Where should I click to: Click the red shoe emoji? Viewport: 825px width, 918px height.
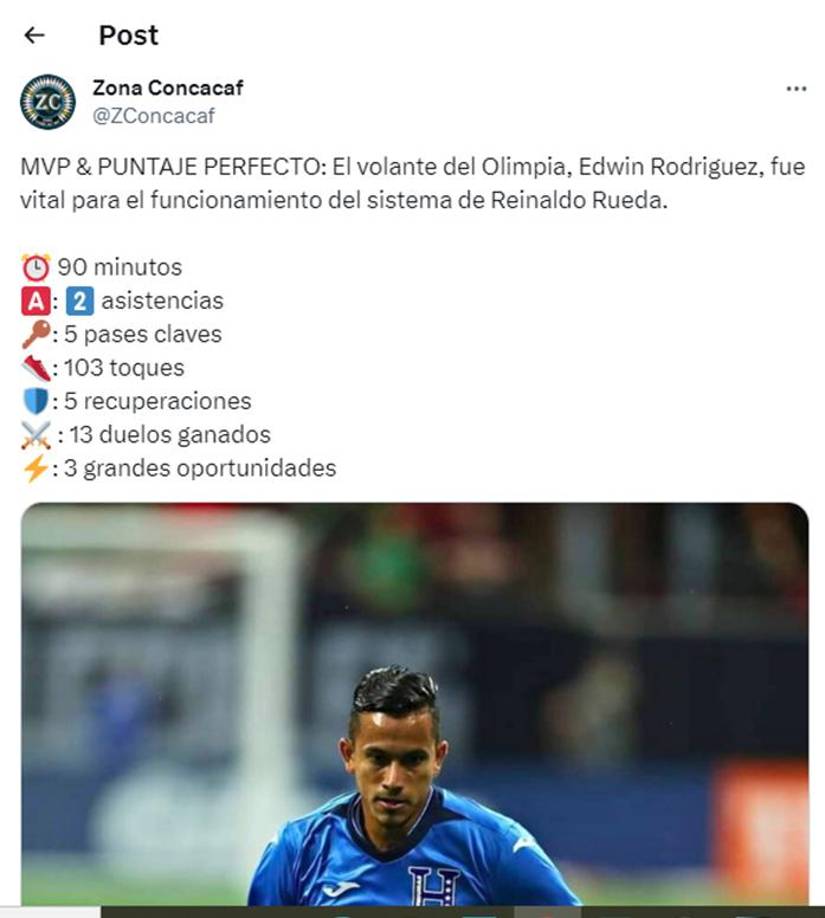pyautogui.click(x=36, y=368)
